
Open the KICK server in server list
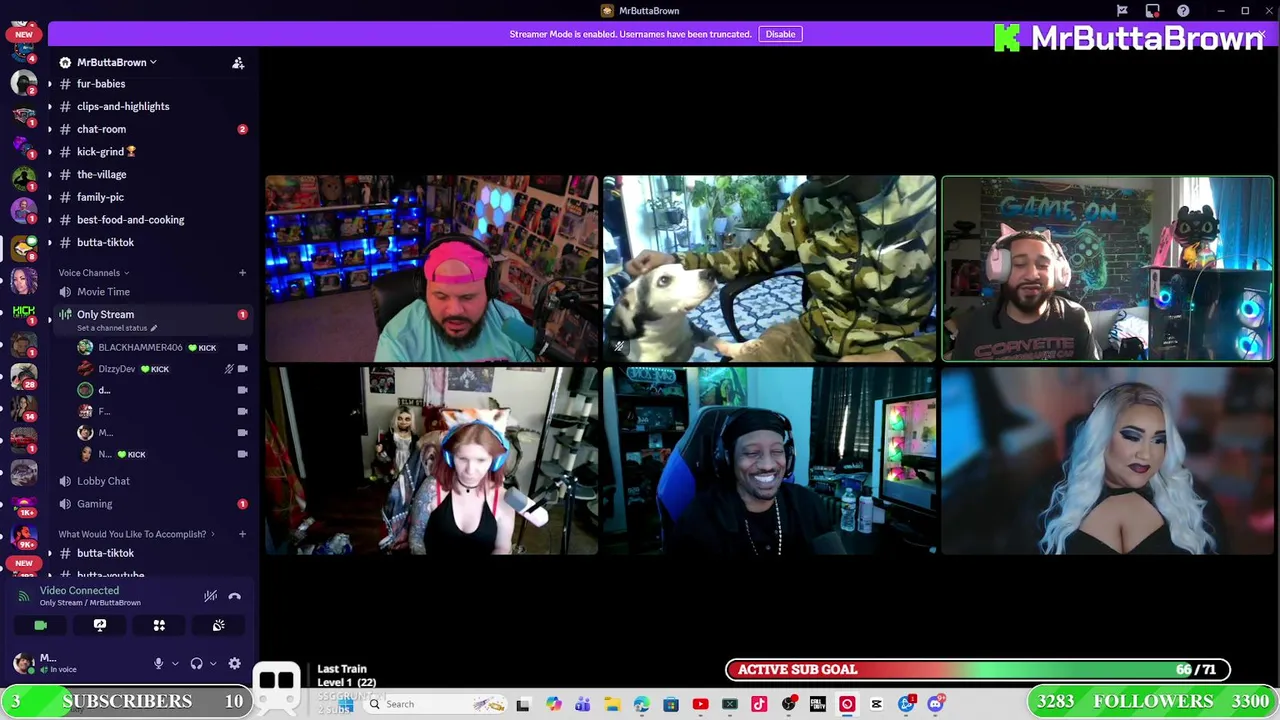[24, 313]
